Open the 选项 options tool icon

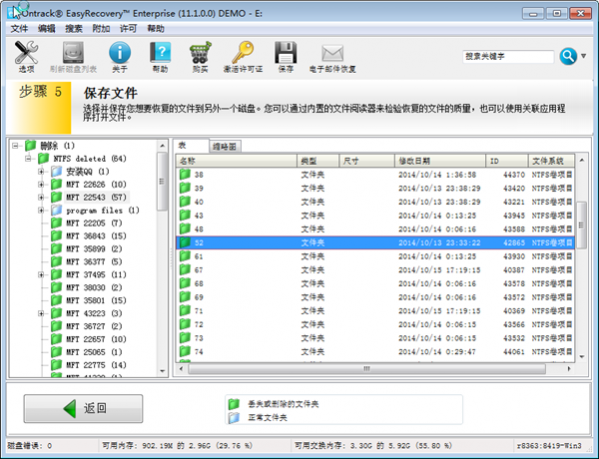click(x=26, y=53)
